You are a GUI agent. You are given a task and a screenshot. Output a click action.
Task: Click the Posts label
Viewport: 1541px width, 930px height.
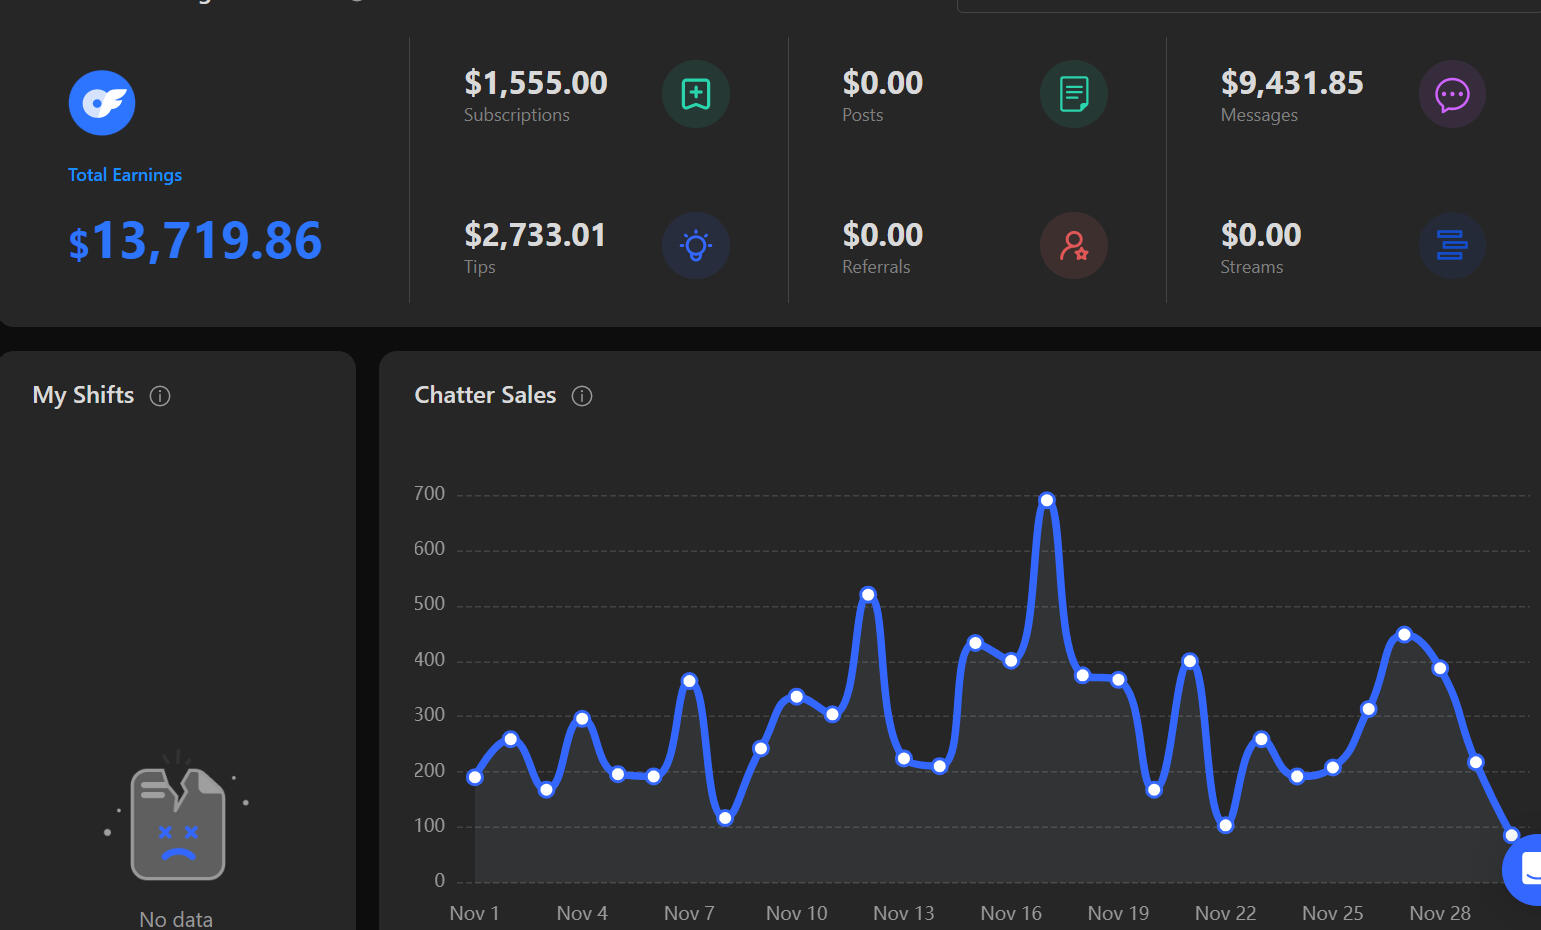point(863,115)
